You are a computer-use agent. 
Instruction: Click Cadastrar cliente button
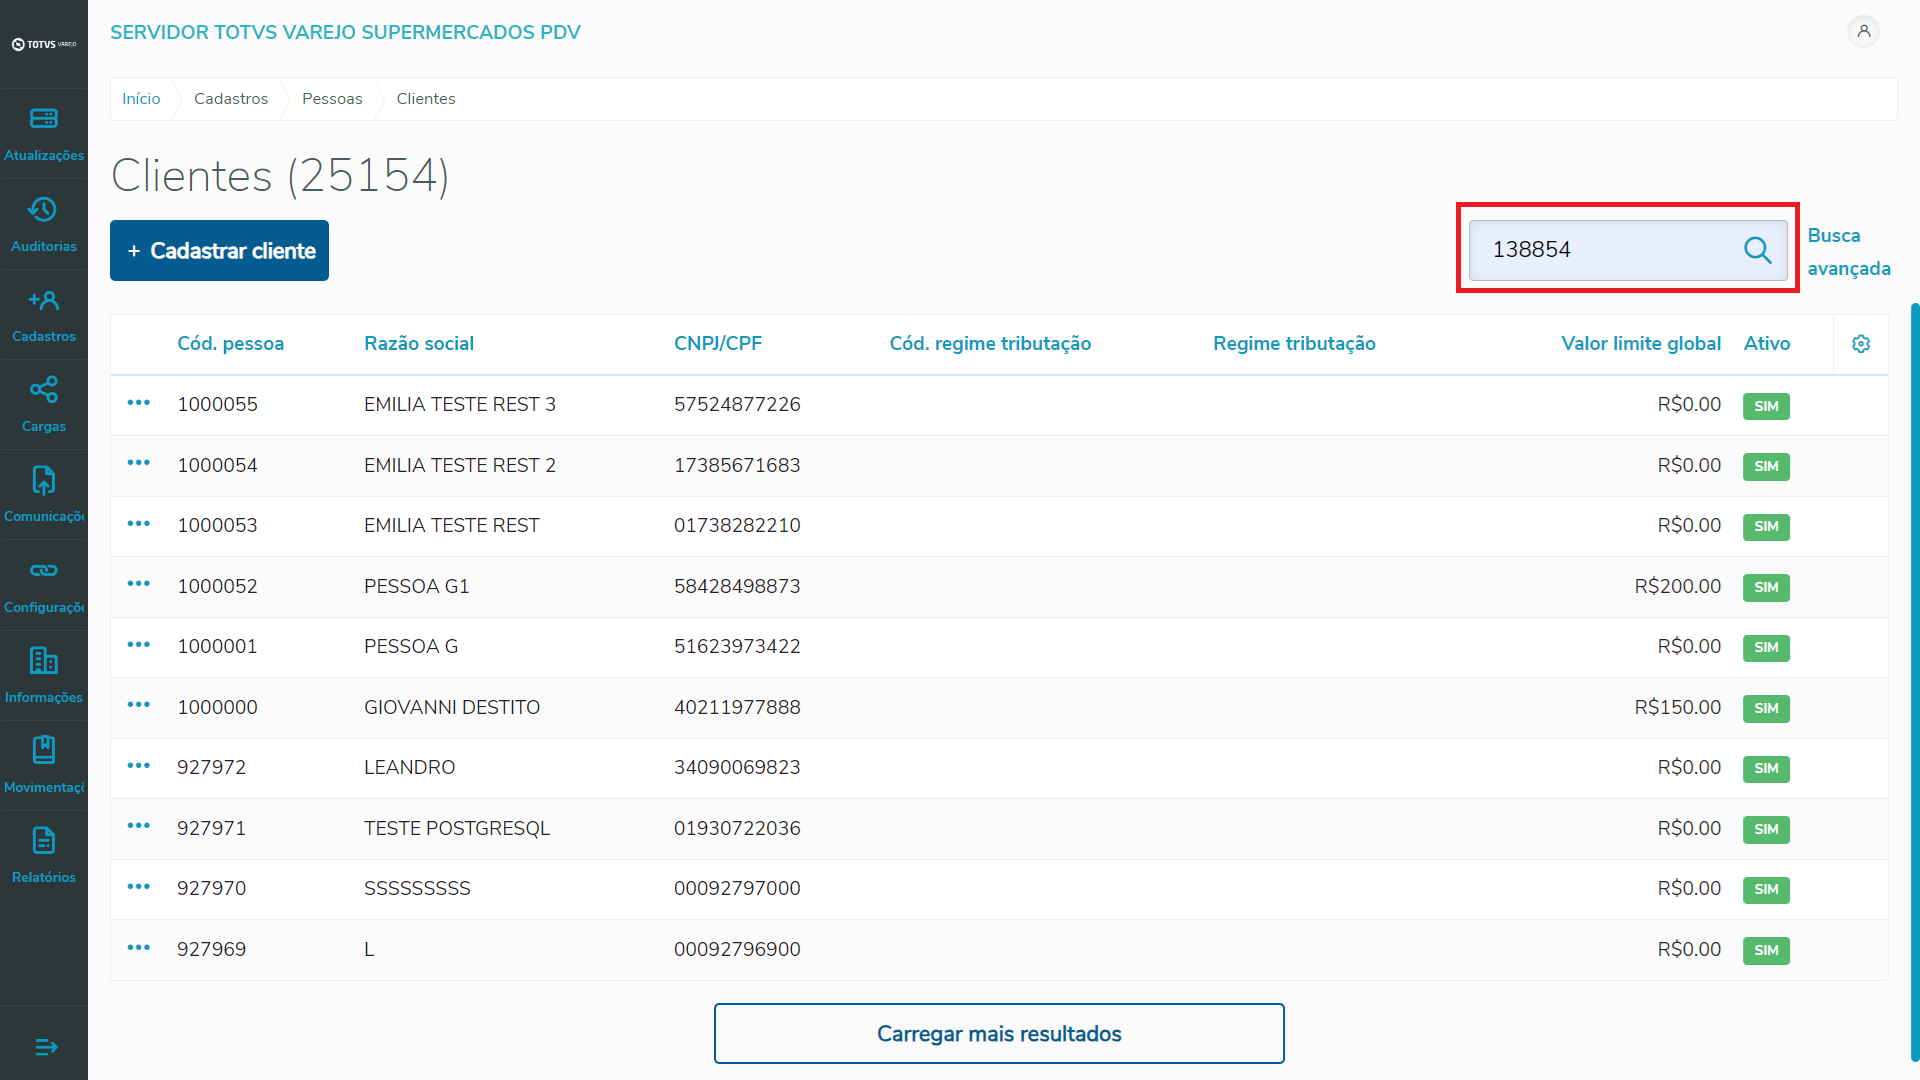[219, 251]
